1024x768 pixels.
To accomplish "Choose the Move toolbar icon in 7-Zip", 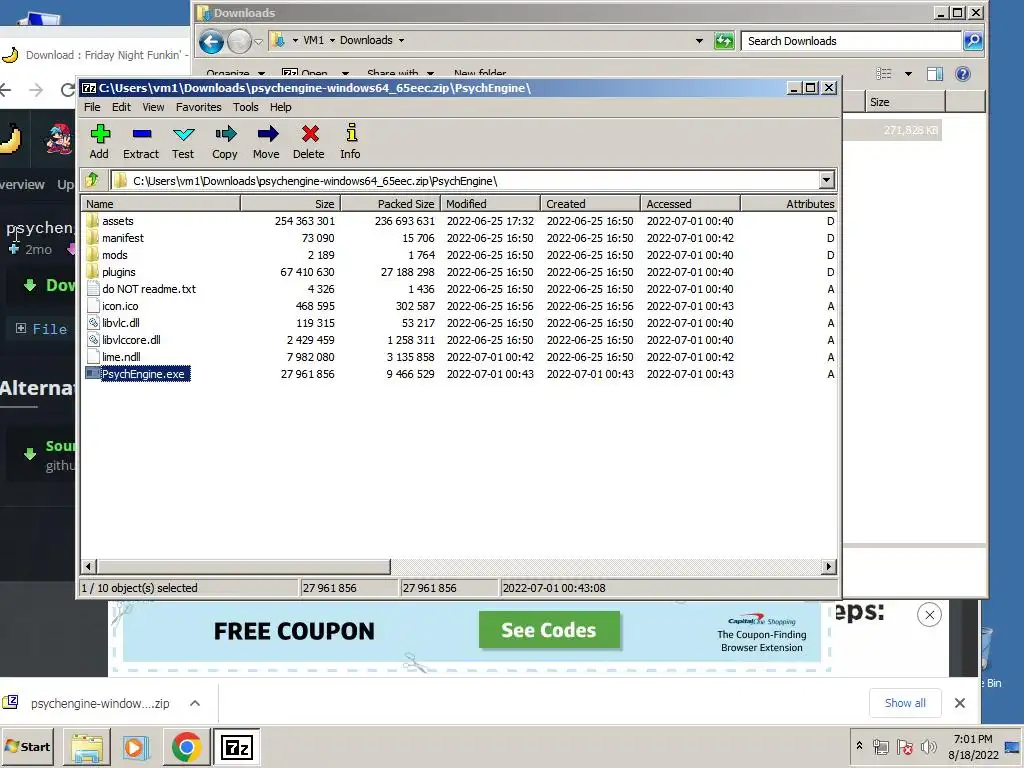I will pyautogui.click(x=266, y=142).
